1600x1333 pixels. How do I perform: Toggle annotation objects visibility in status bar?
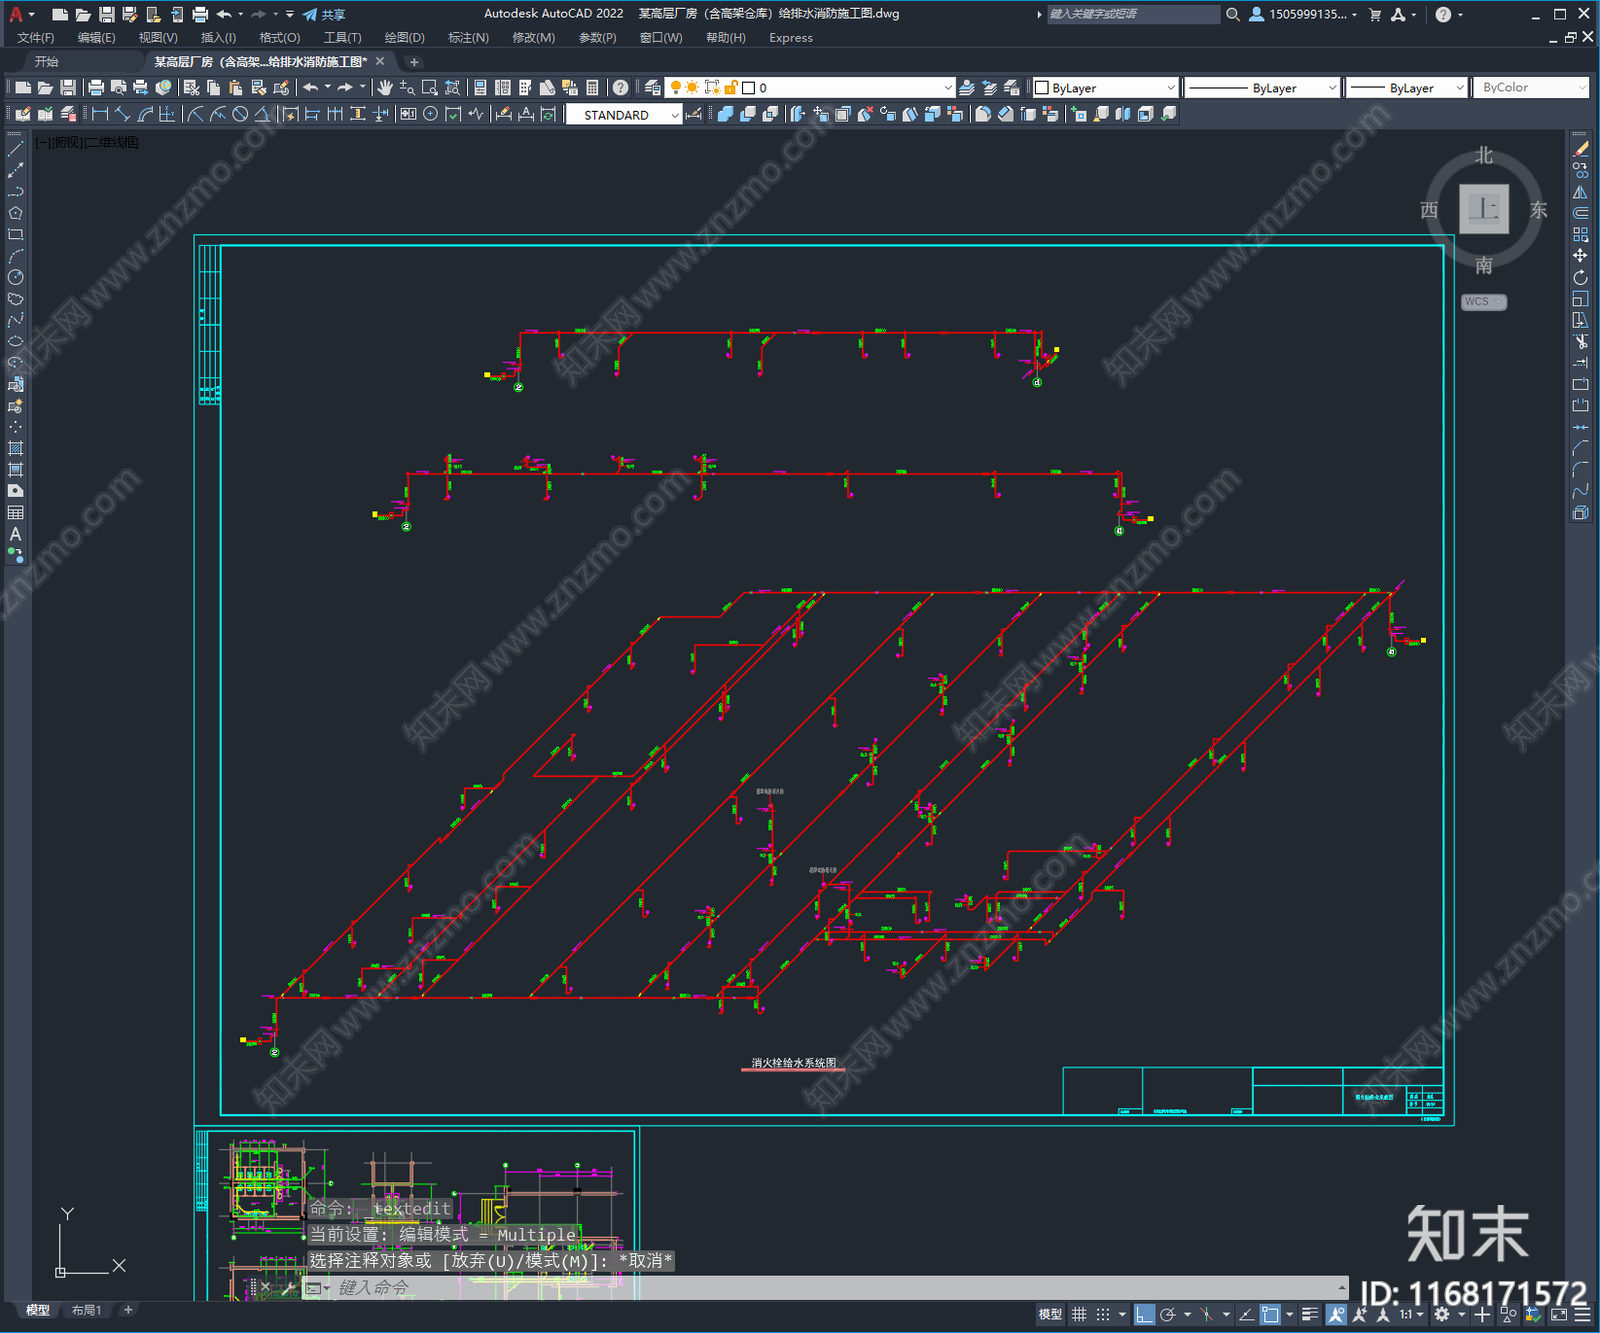[x=1336, y=1314]
